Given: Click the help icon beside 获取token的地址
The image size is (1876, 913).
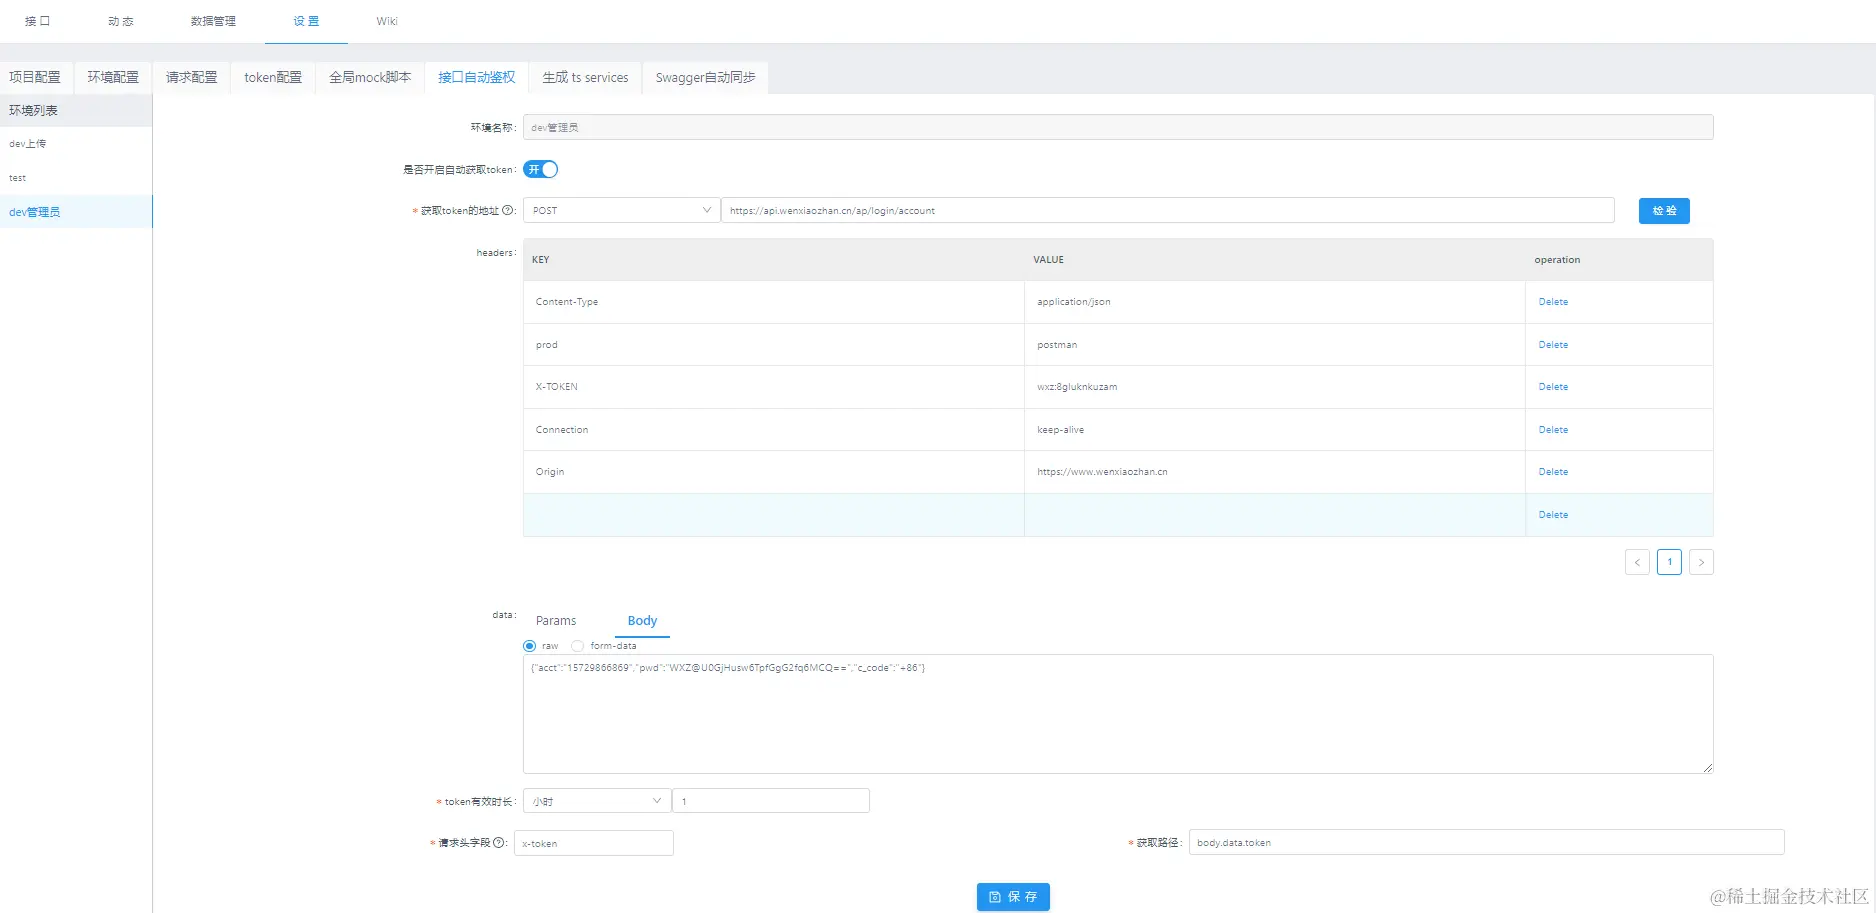Looking at the screenshot, I should 508,210.
